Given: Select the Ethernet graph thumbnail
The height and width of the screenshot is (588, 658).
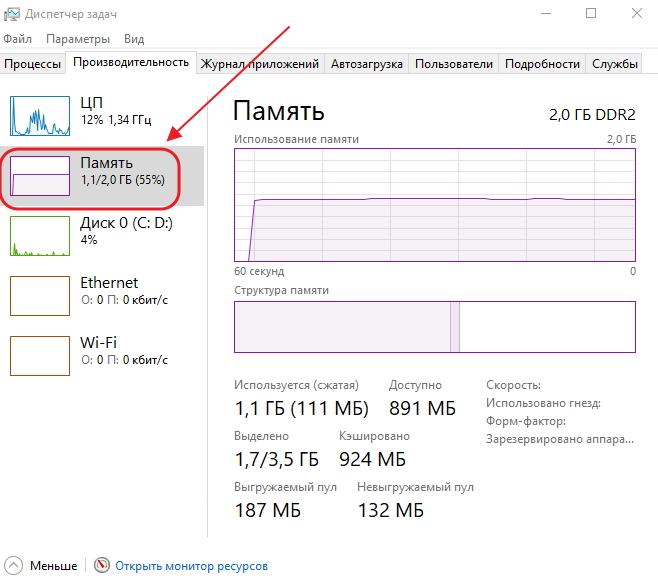Looking at the screenshot, I should click(40, 296).
